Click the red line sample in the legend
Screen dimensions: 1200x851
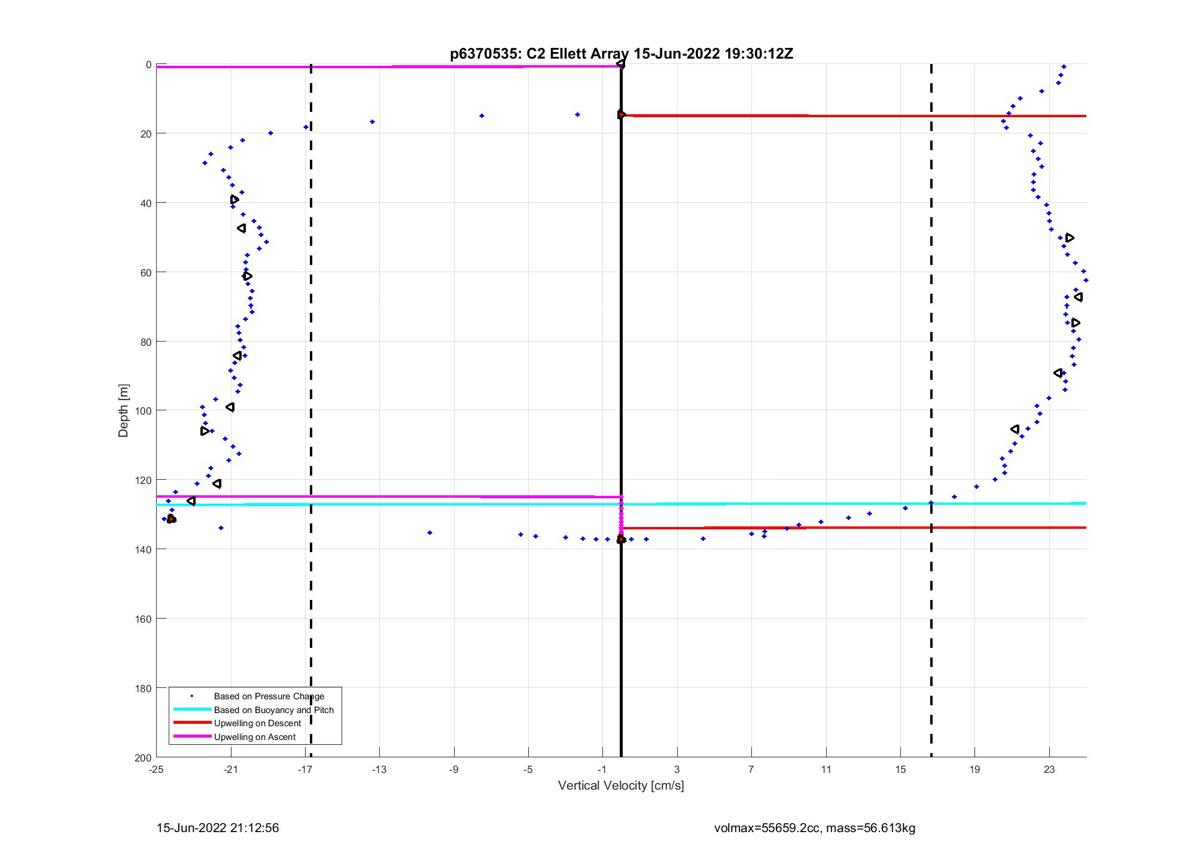[x=192, y=723]
